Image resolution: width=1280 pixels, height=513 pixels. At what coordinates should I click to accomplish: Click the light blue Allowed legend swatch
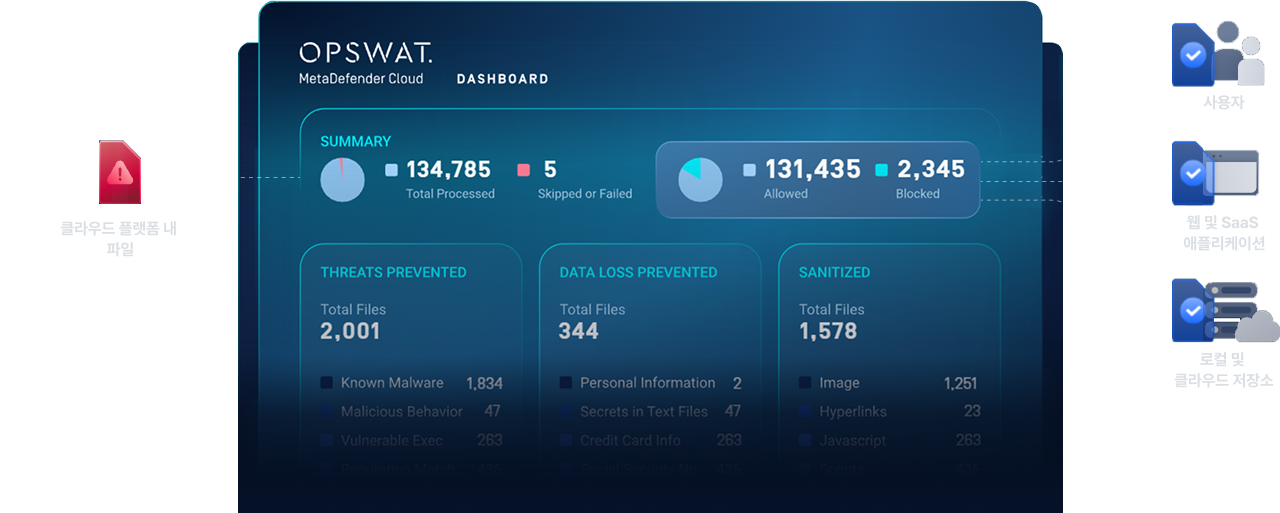[x=749, y=170]
